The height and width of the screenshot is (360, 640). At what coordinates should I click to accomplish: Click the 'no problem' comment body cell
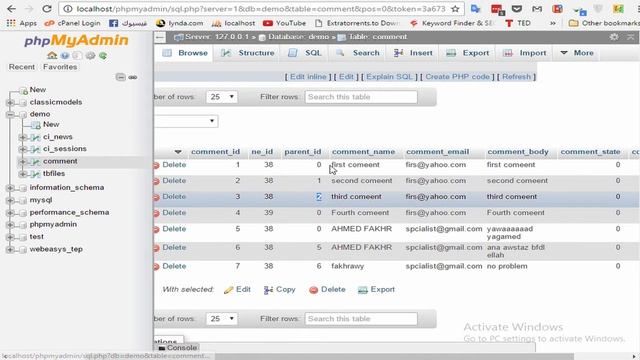[507, 266]
